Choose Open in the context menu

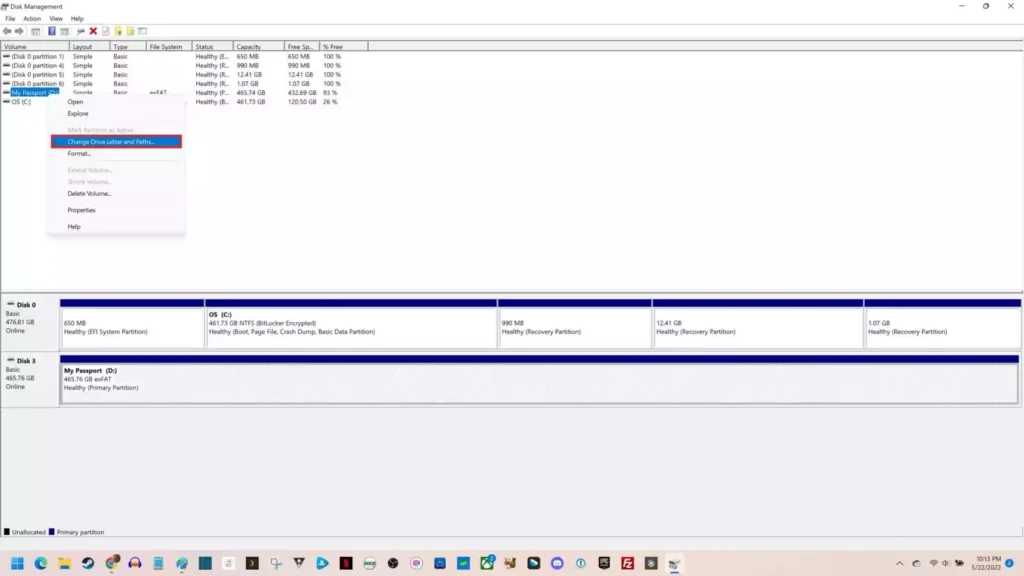(116, 102)
